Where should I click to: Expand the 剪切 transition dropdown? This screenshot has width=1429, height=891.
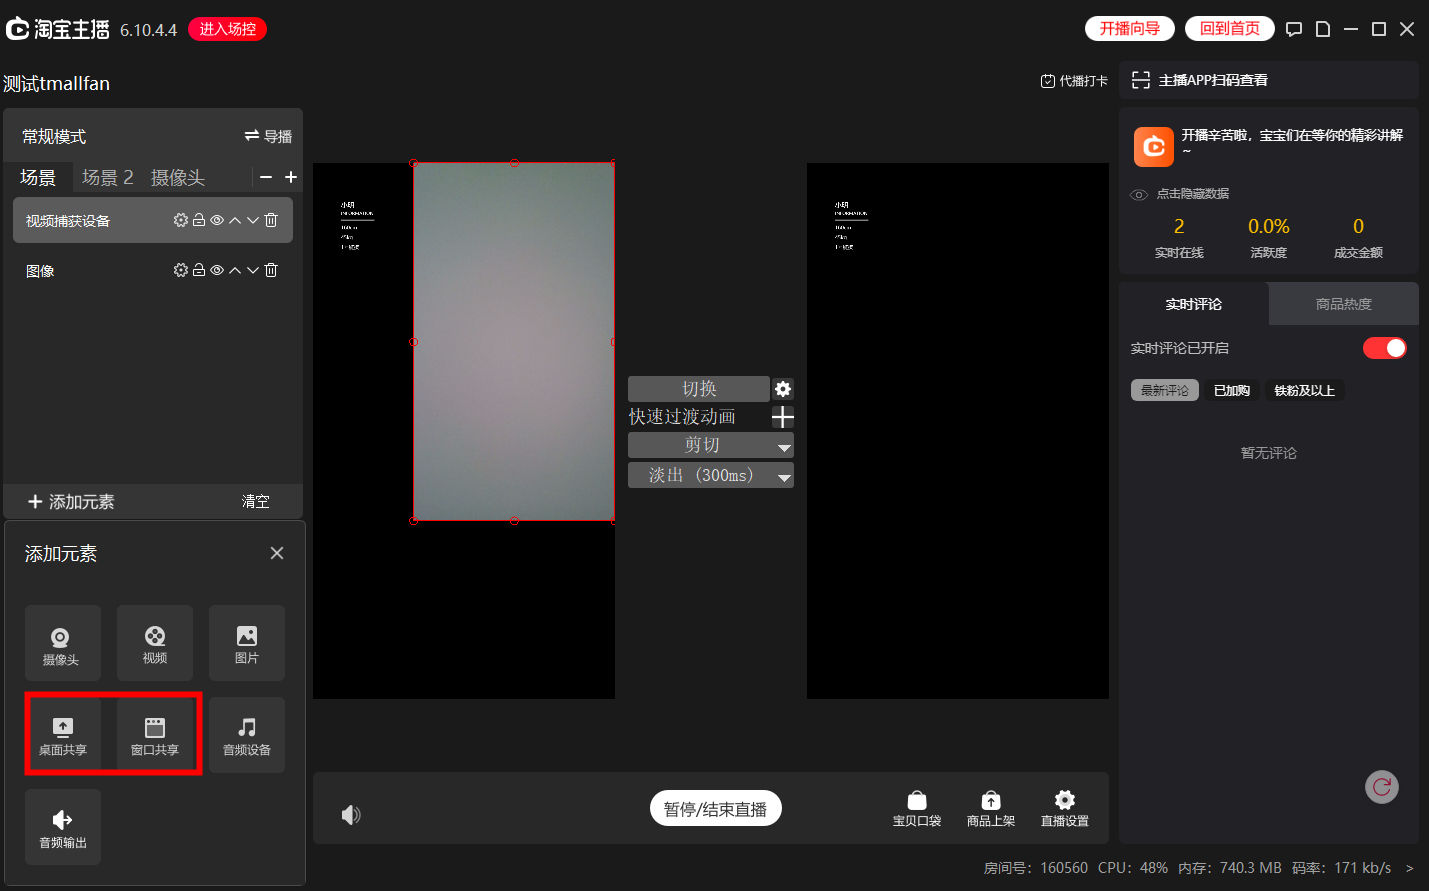tap(784, 446)
